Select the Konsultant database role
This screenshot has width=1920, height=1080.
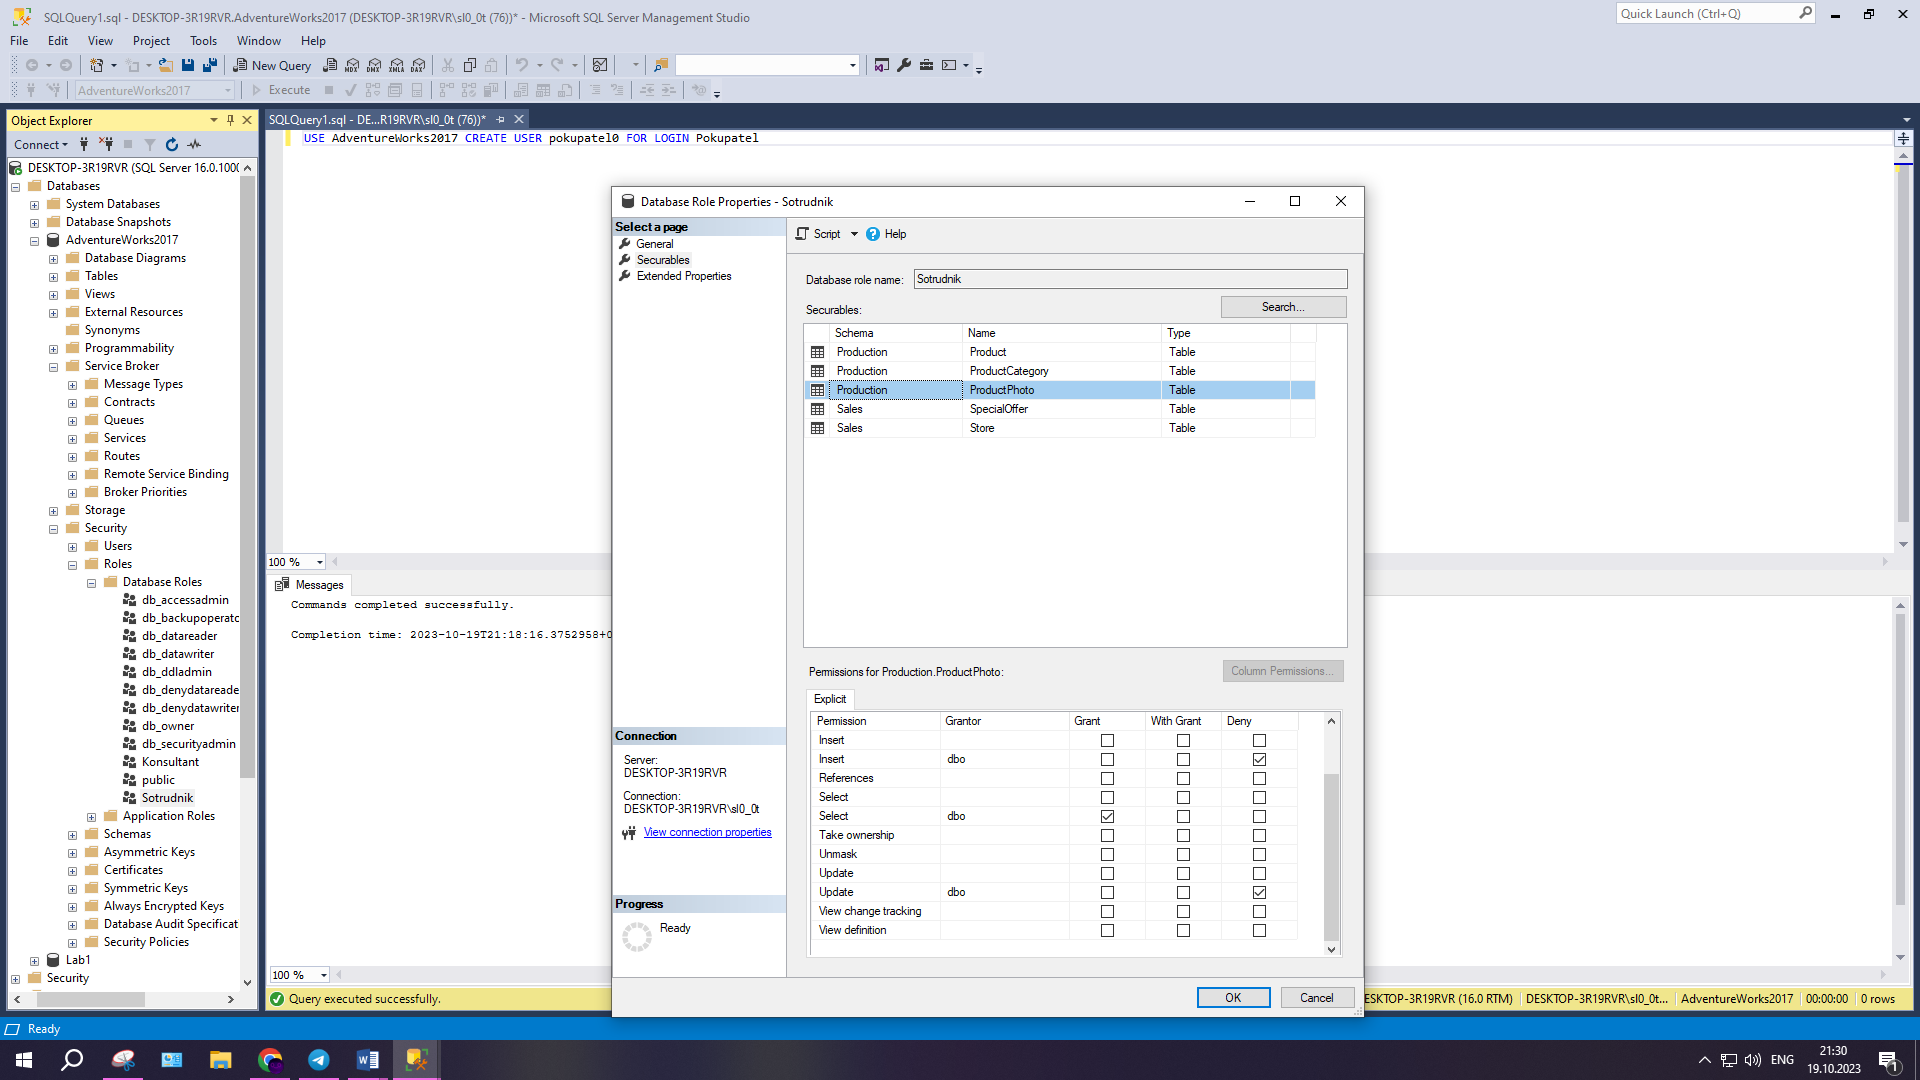point(170,762)
